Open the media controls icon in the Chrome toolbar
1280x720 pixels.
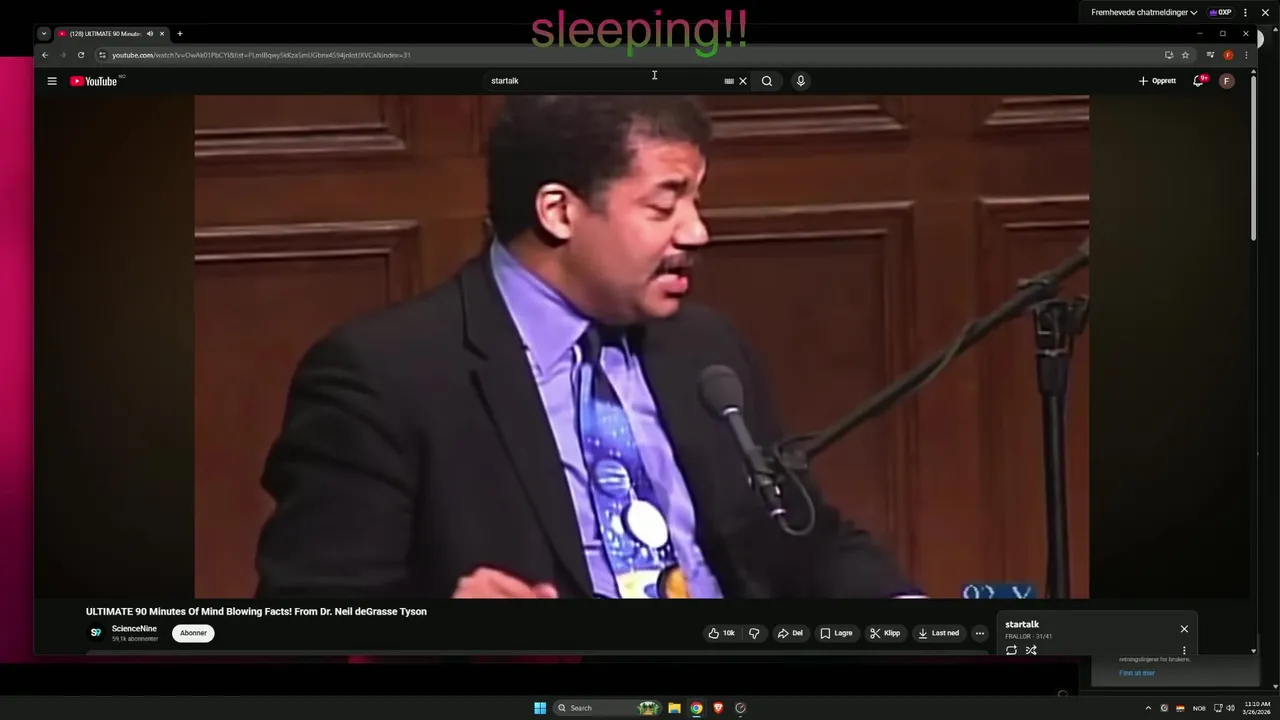pyautogui.click(x=1210, y=55)
